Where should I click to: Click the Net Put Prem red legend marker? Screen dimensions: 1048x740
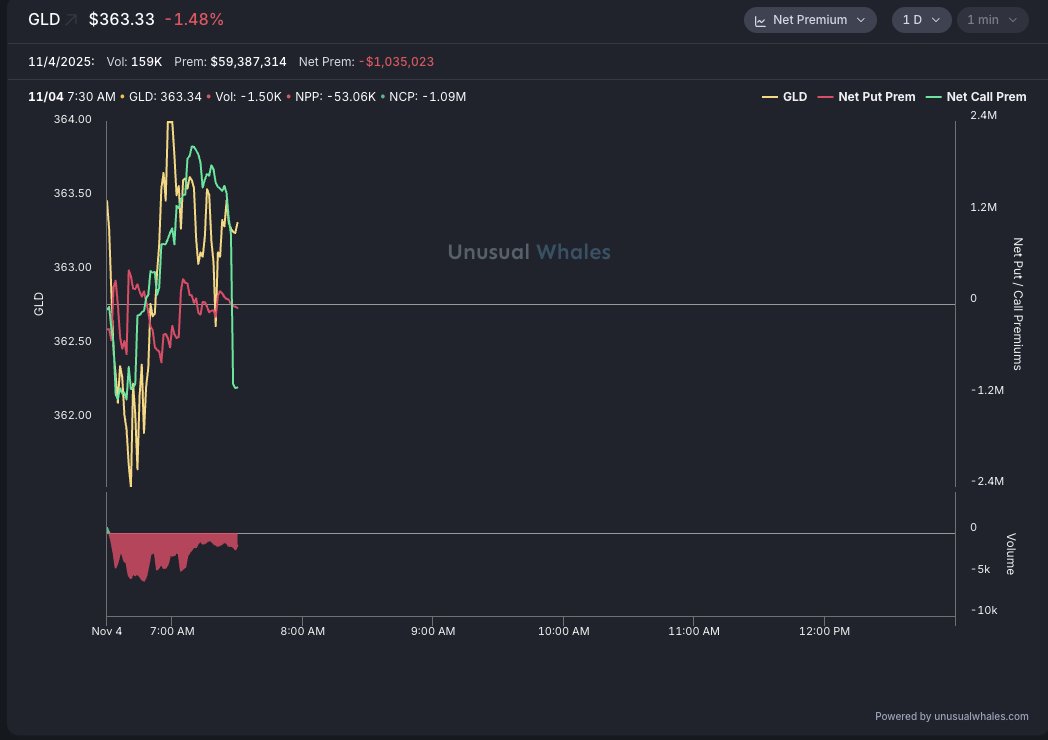point(826,97)
